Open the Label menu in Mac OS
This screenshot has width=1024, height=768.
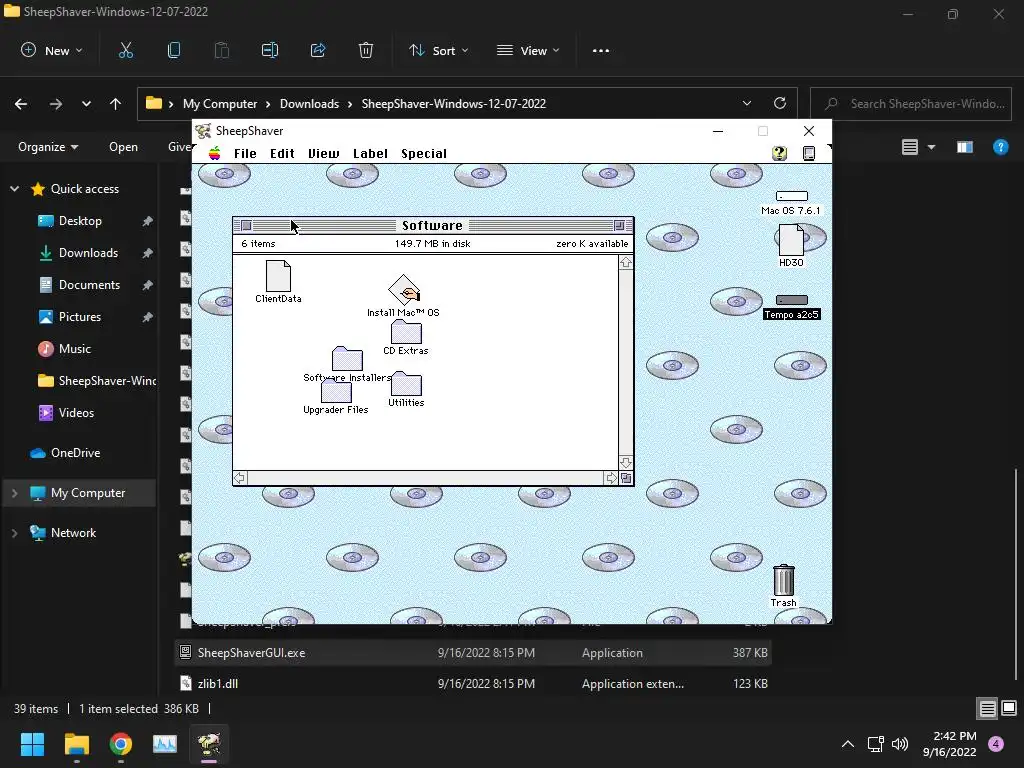[x=370, y=153]
